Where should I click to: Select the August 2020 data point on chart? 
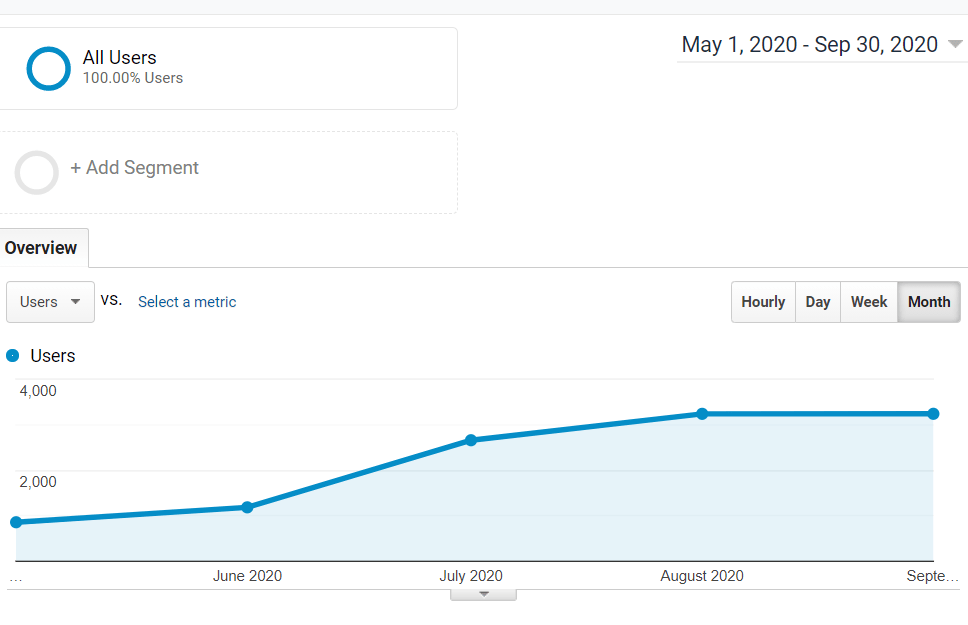pos(703,412)
